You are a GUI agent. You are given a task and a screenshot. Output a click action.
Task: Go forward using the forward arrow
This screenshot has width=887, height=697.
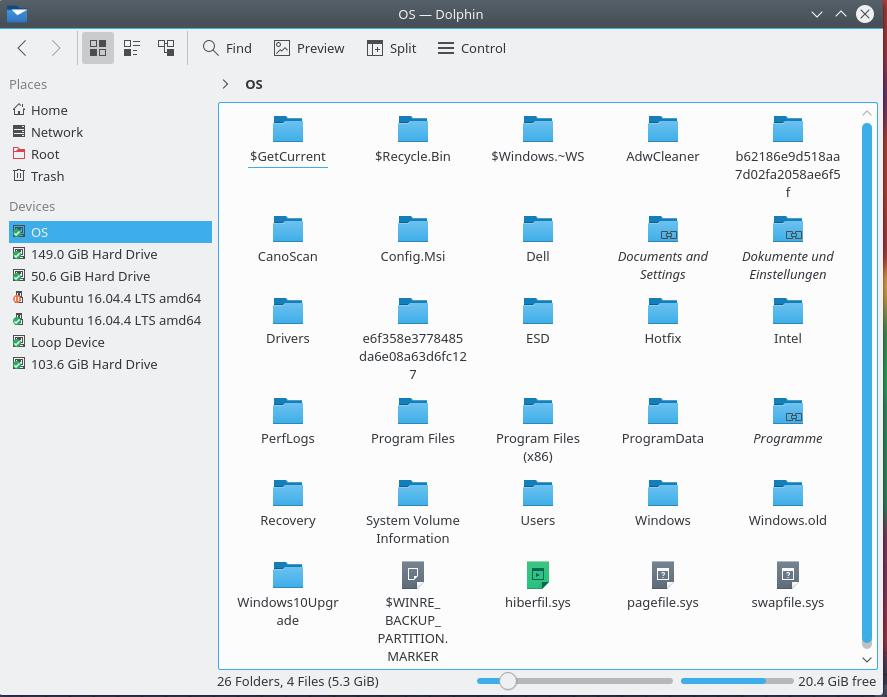[x=56, y=48]
